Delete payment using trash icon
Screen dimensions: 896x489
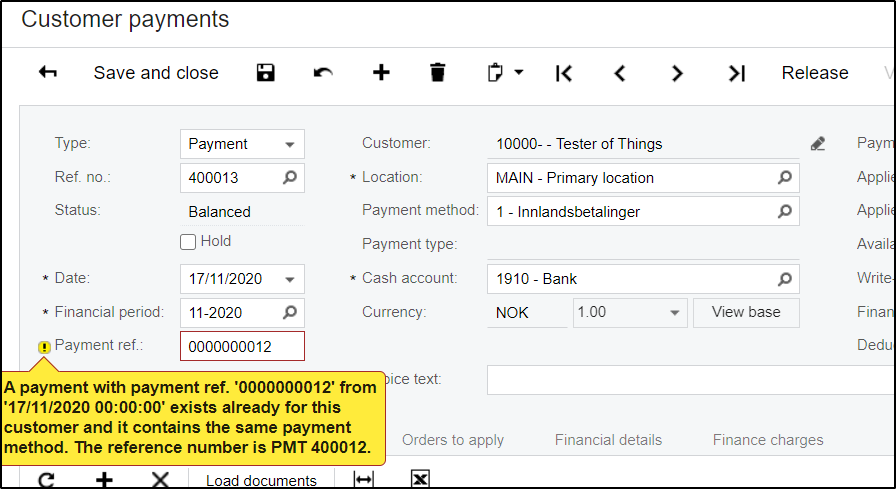(437, 73)
